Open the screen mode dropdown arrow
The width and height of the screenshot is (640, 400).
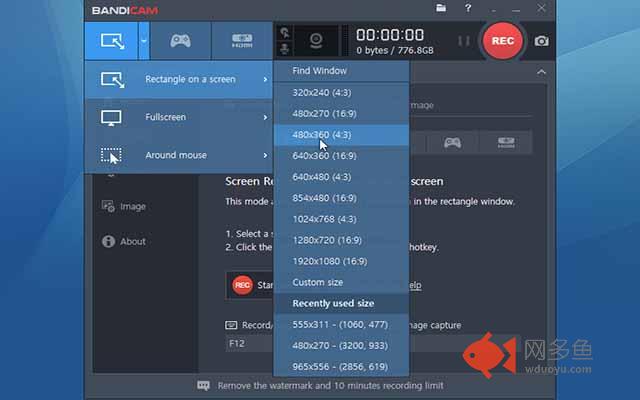pos(144,41)
